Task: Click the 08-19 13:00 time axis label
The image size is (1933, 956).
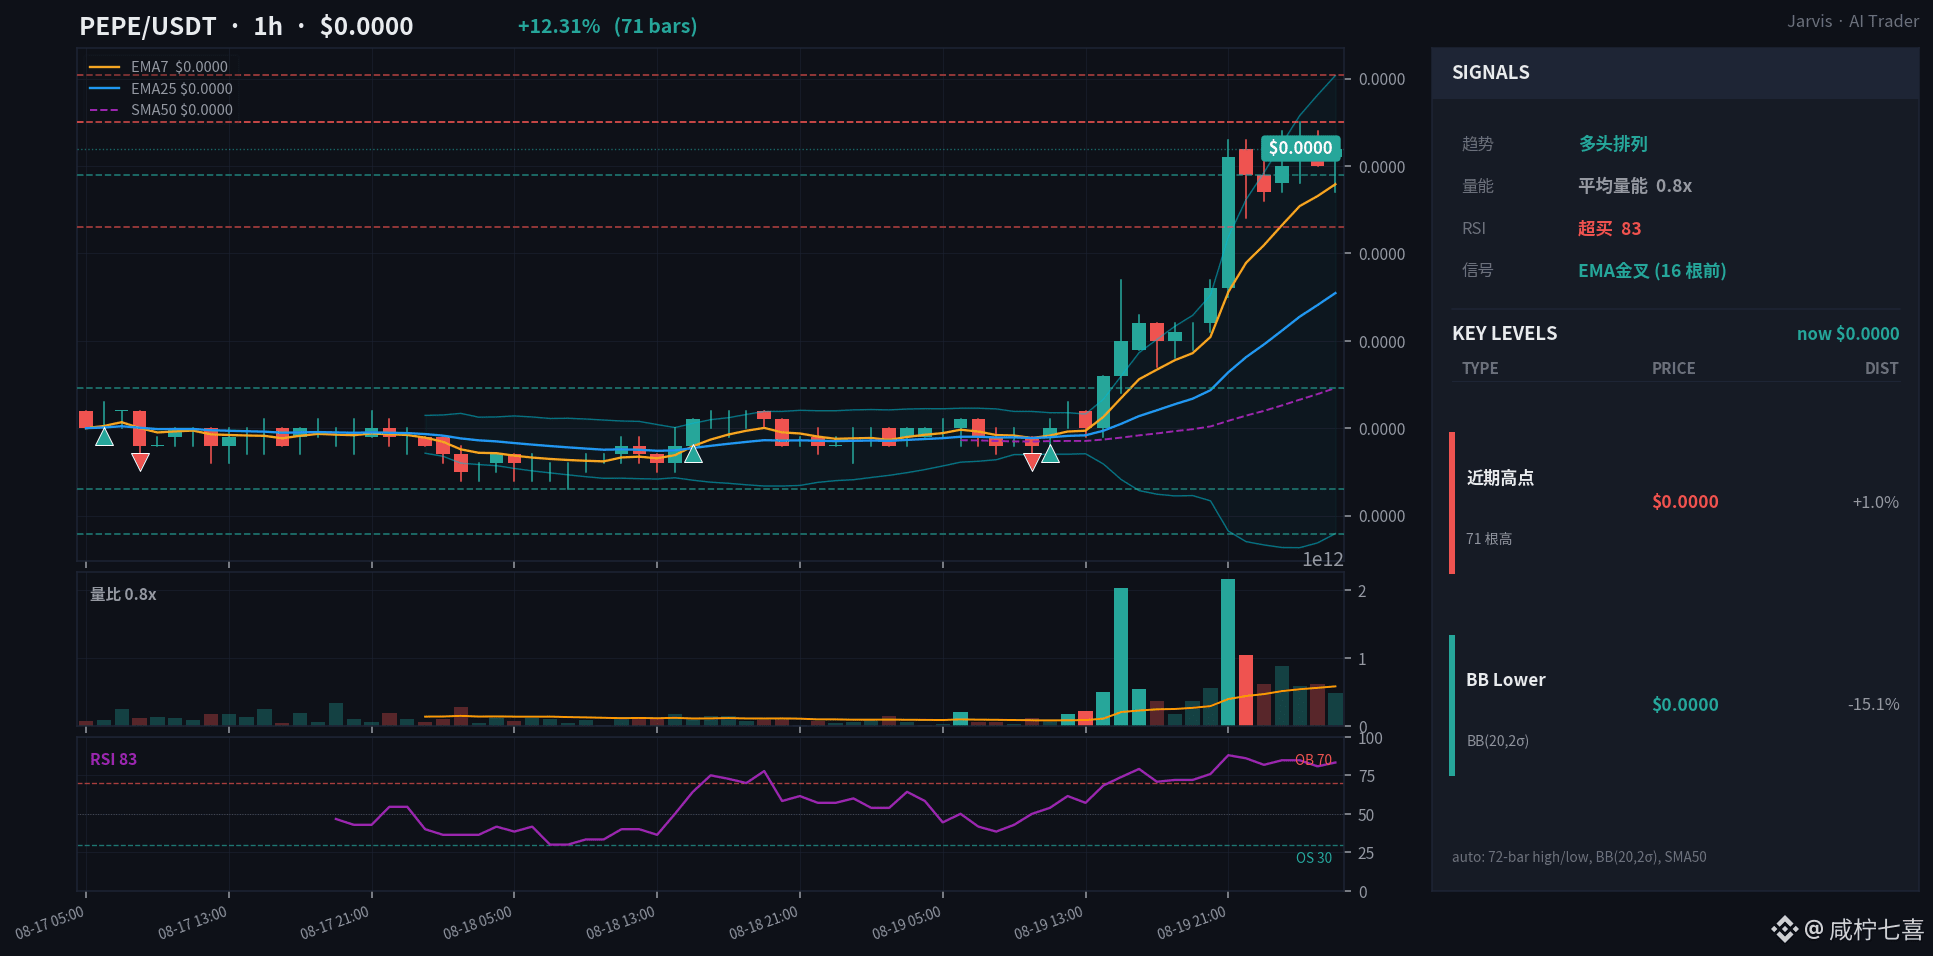Action: pyautogui.click(x=1049, y=923)
